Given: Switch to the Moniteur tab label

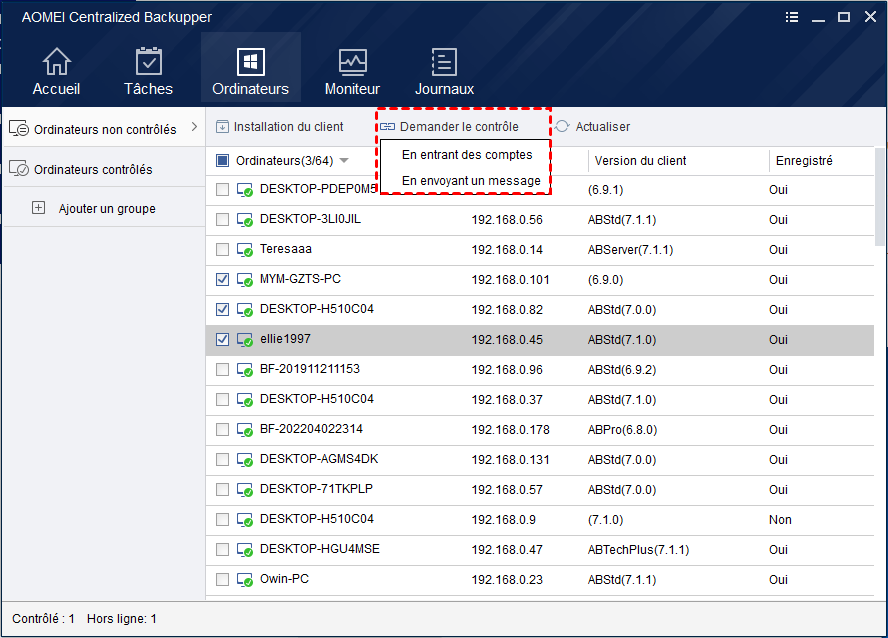Looking at the screenshot, I should coord(352,89).
